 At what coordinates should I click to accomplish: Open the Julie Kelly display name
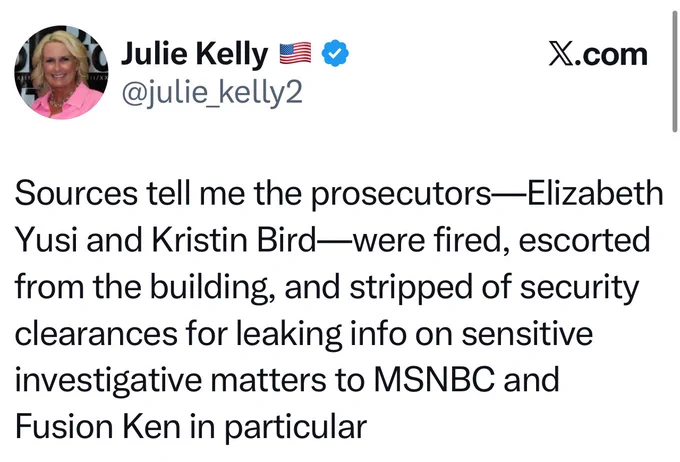pos(194,54)
